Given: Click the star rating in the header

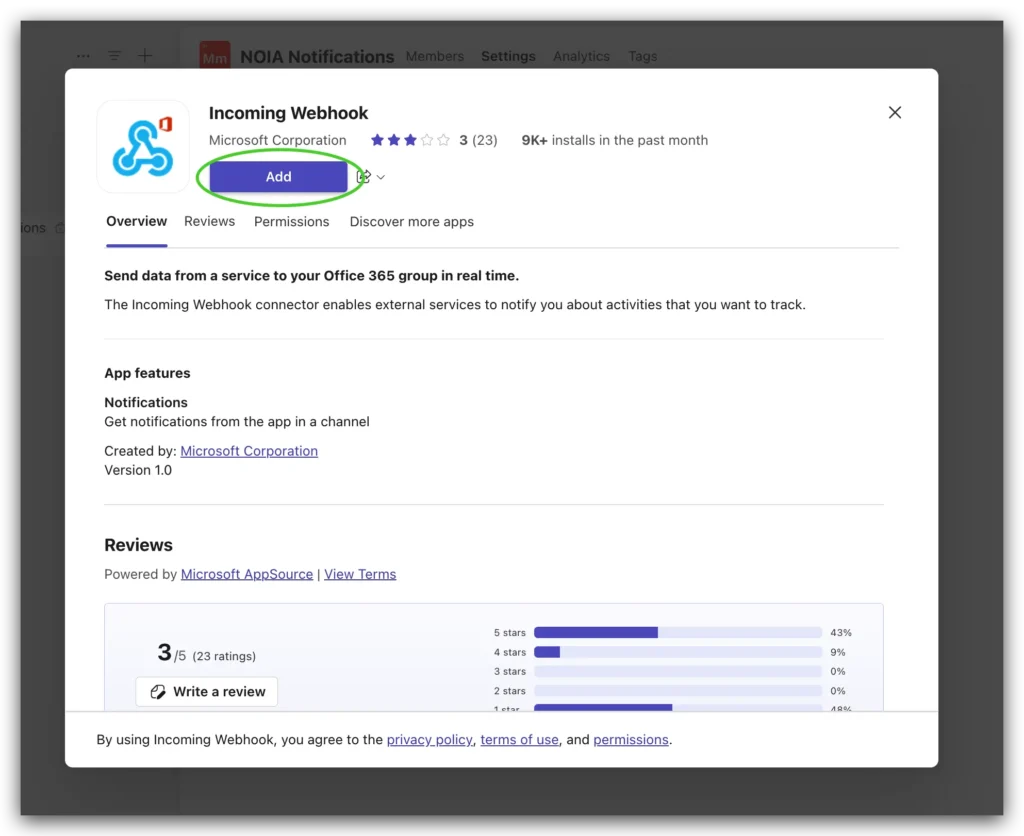Looking at the screenshot, I should click(410, 141).
